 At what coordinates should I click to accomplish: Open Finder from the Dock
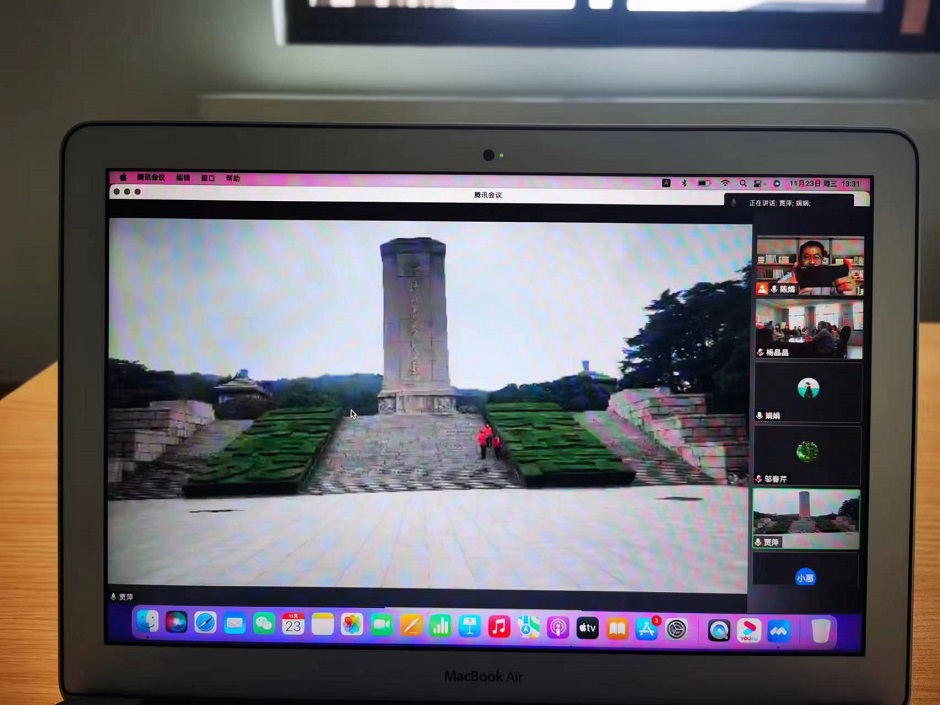point(147,623)
